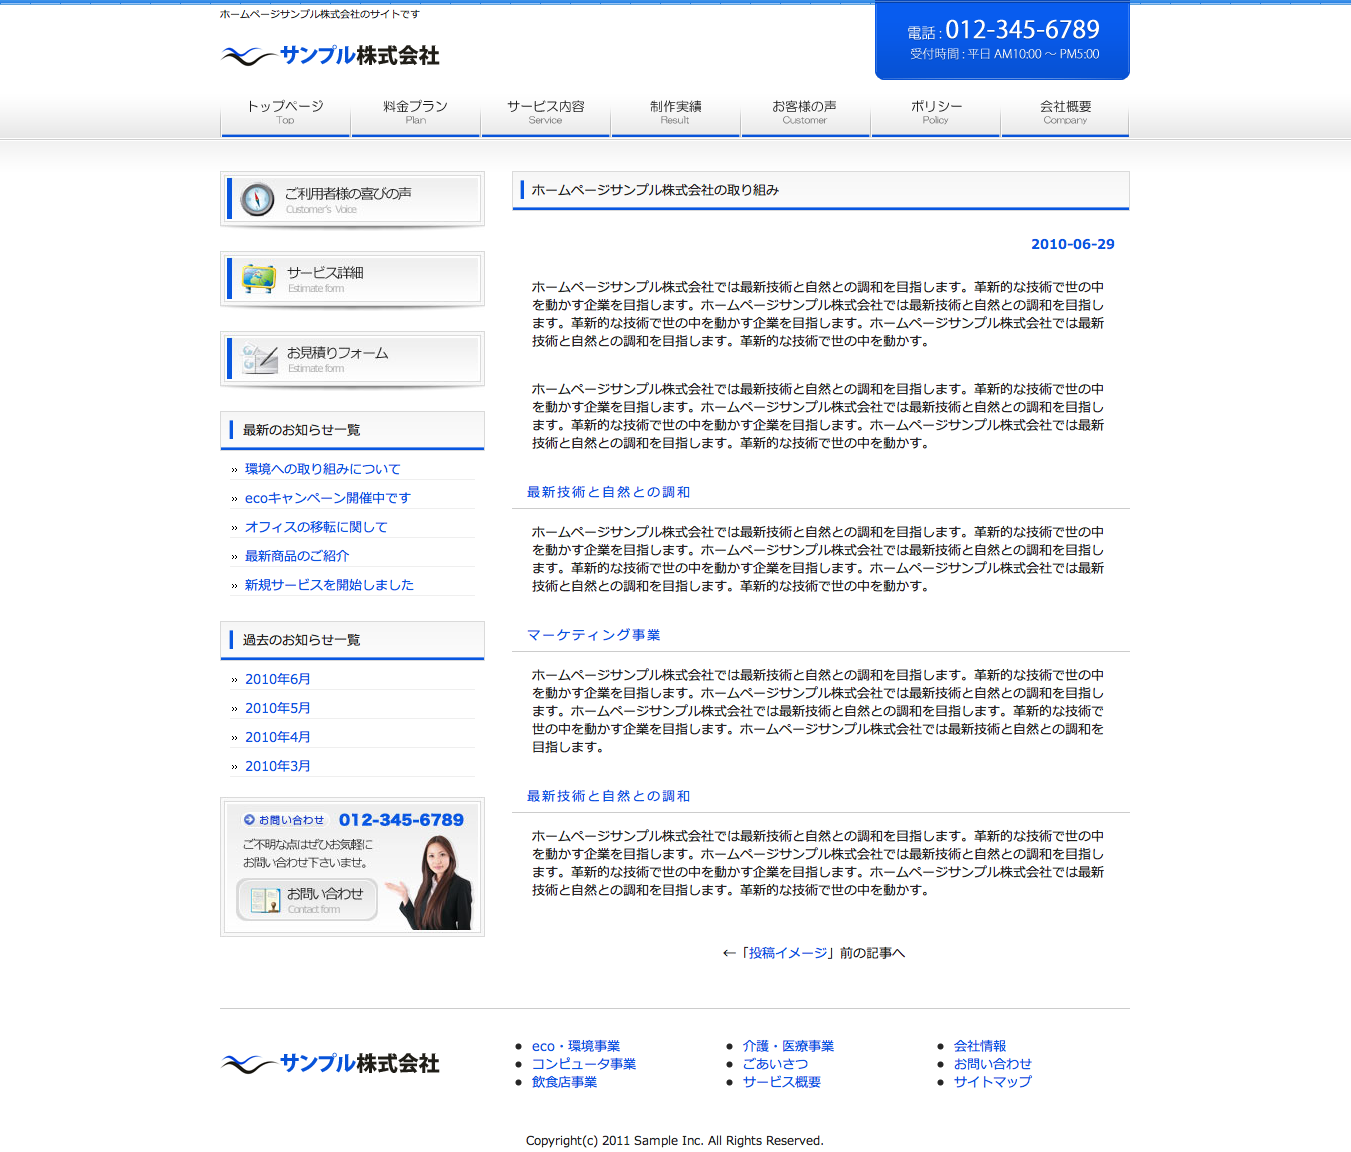The height and width of the screenshot is (1152, 1351).
Task: Open the 介護・医療事業 footer link
Action: click(x=788, y=1046)
